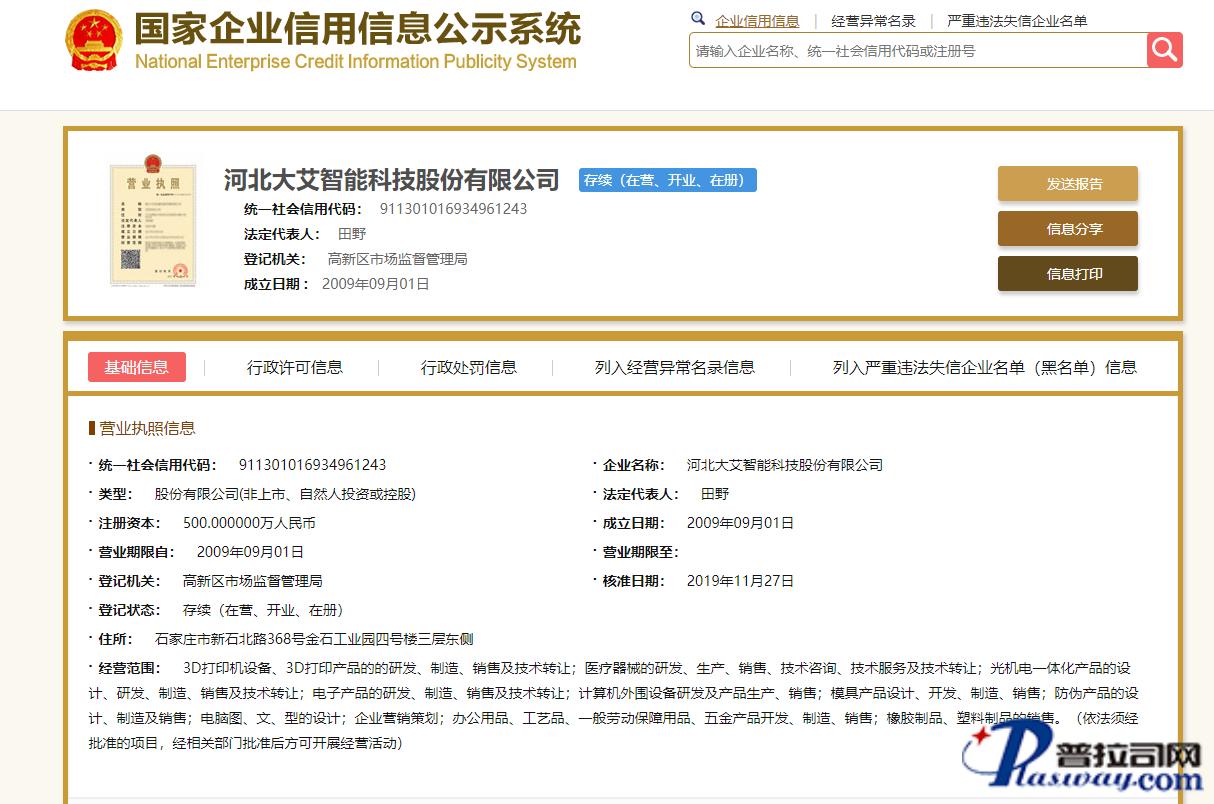Select the 企业信用信息 search category
The image size is (1214, 804).
tap(757, 21)
